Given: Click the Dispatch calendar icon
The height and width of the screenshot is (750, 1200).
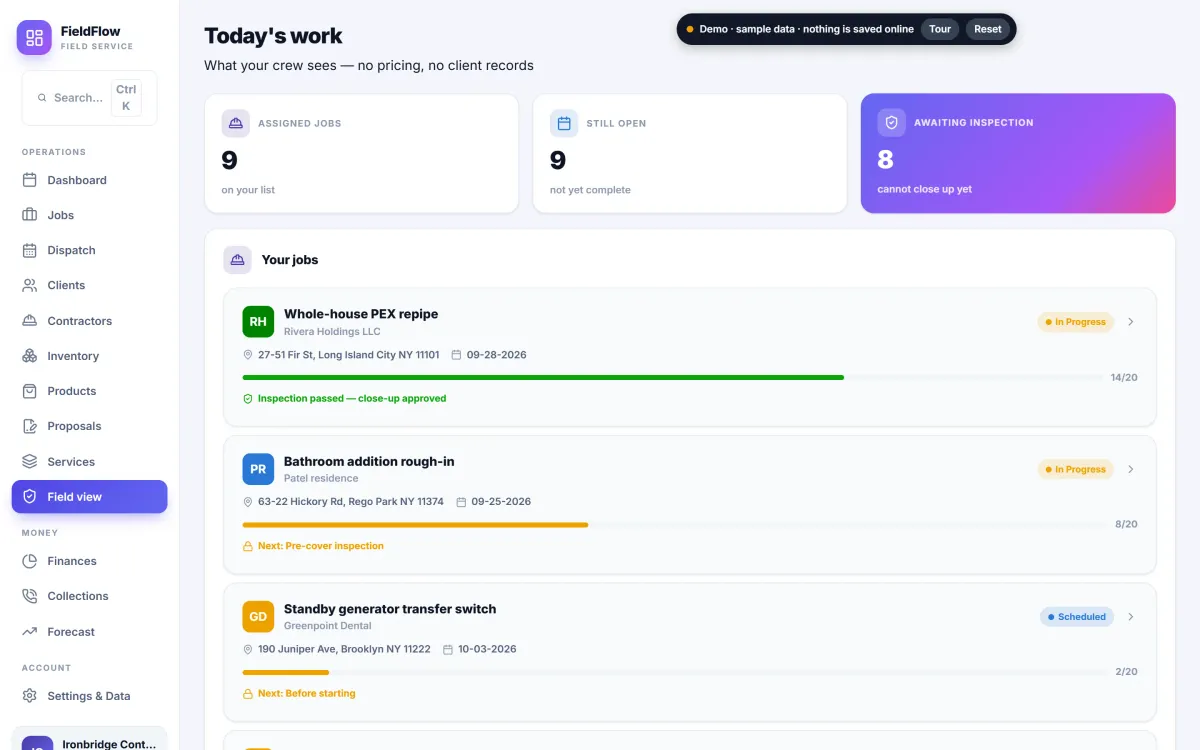Looking at the screenshot, I should click(x=30, y=250).
